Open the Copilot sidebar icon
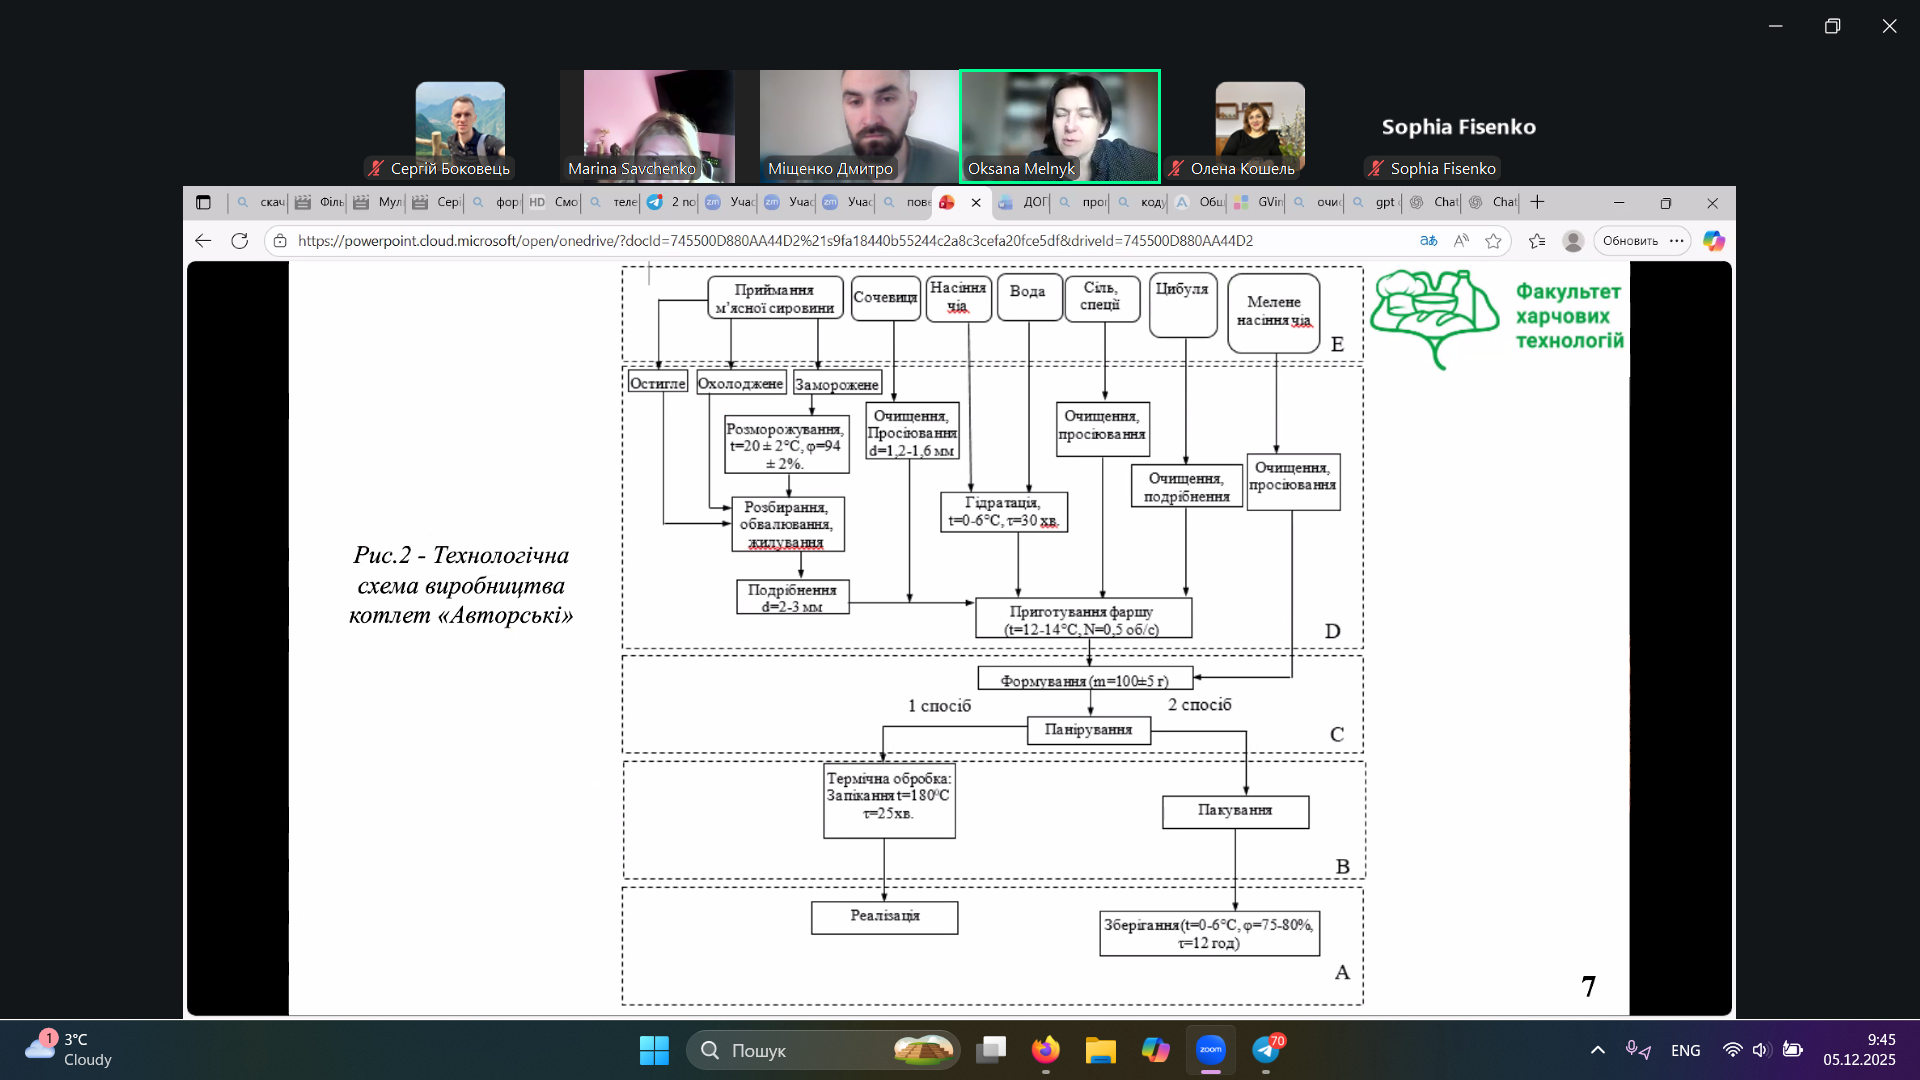 [1713, 241]
